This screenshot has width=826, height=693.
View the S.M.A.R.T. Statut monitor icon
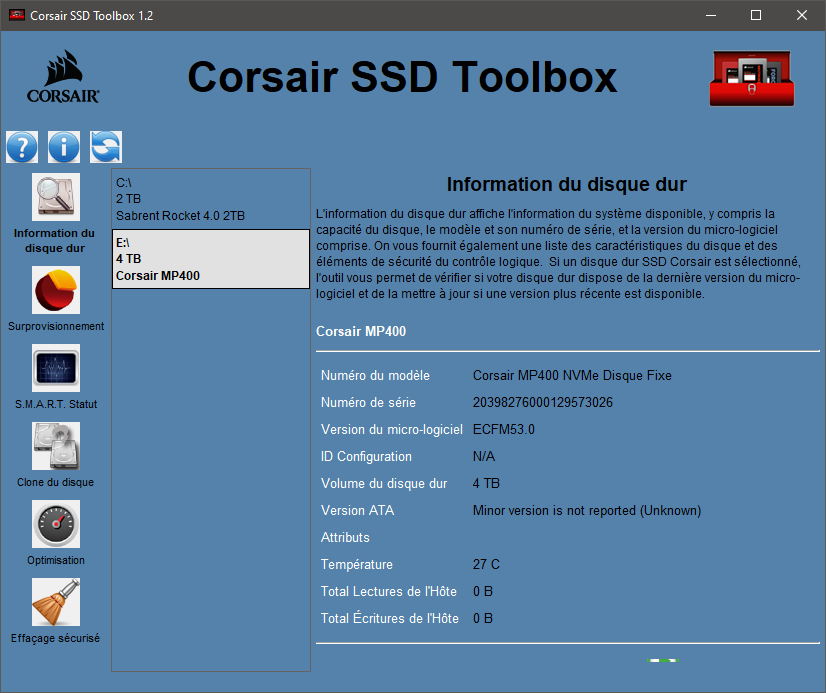[56, 368]
